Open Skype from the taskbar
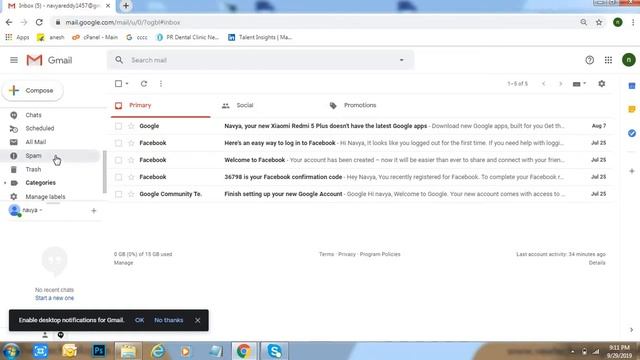Viewport: 640px width, 360px height. 274,351
